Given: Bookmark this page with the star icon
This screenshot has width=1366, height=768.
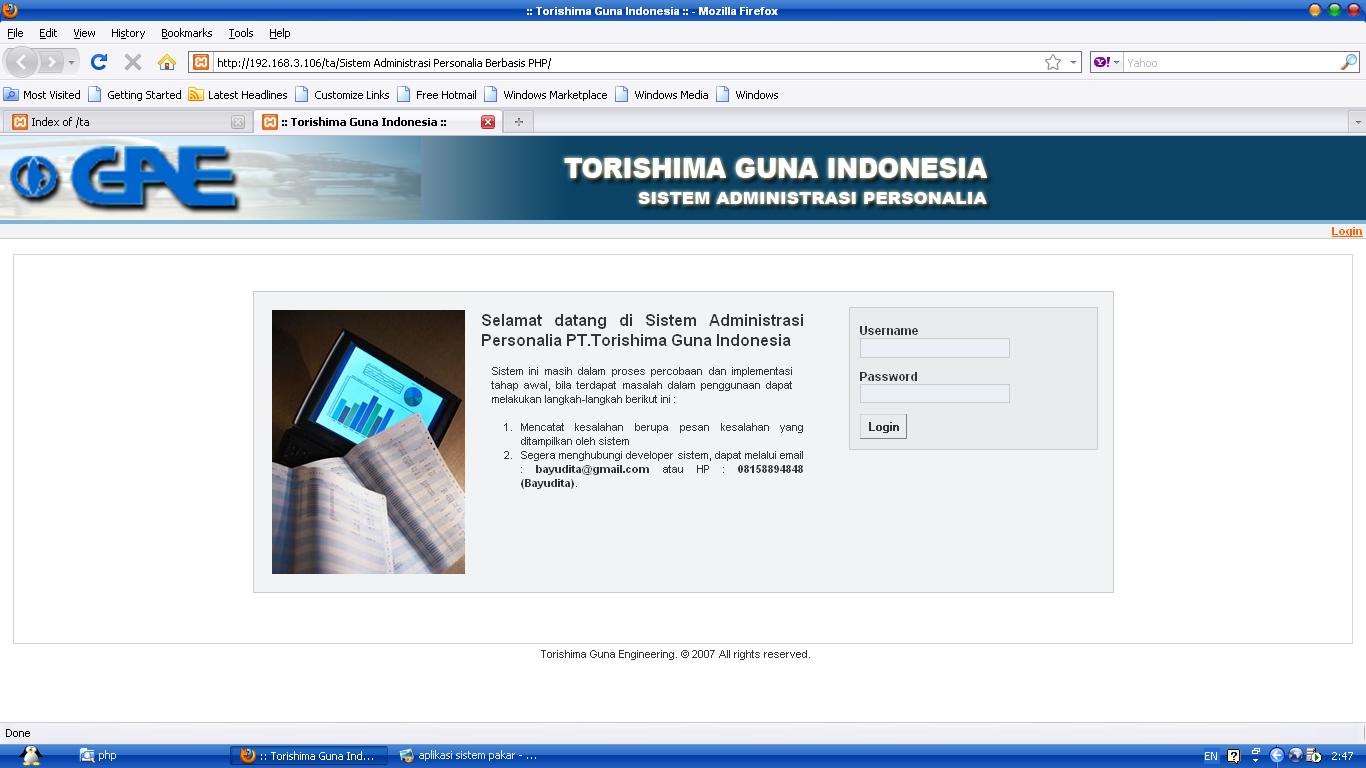Looking at the screenshot, I should click(x=1052, y=62).
